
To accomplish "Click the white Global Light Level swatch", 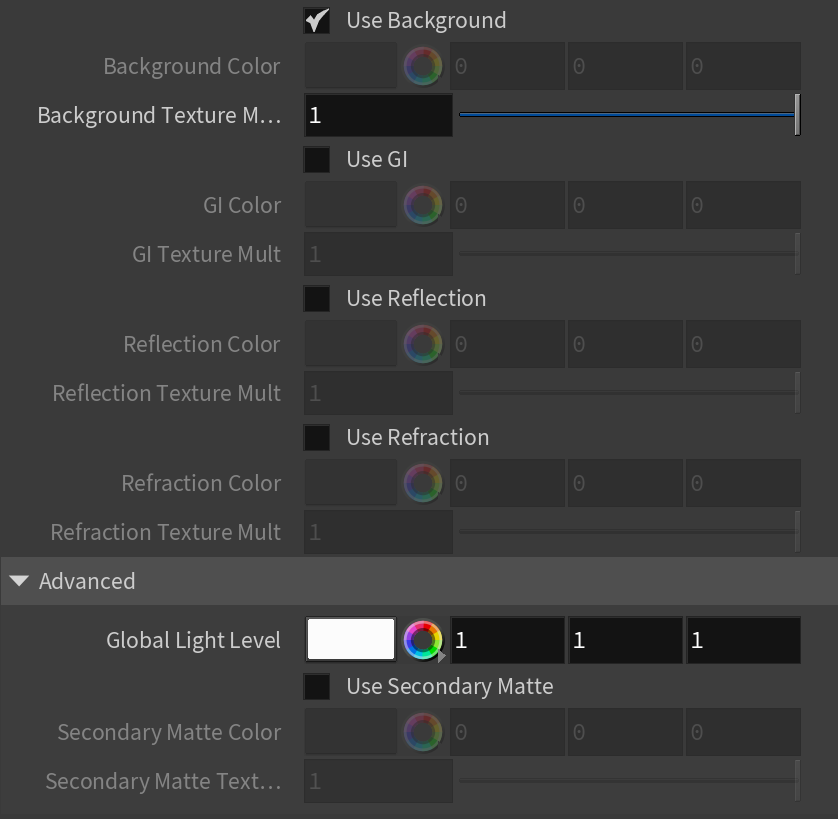I will click(x=351, y=639).
